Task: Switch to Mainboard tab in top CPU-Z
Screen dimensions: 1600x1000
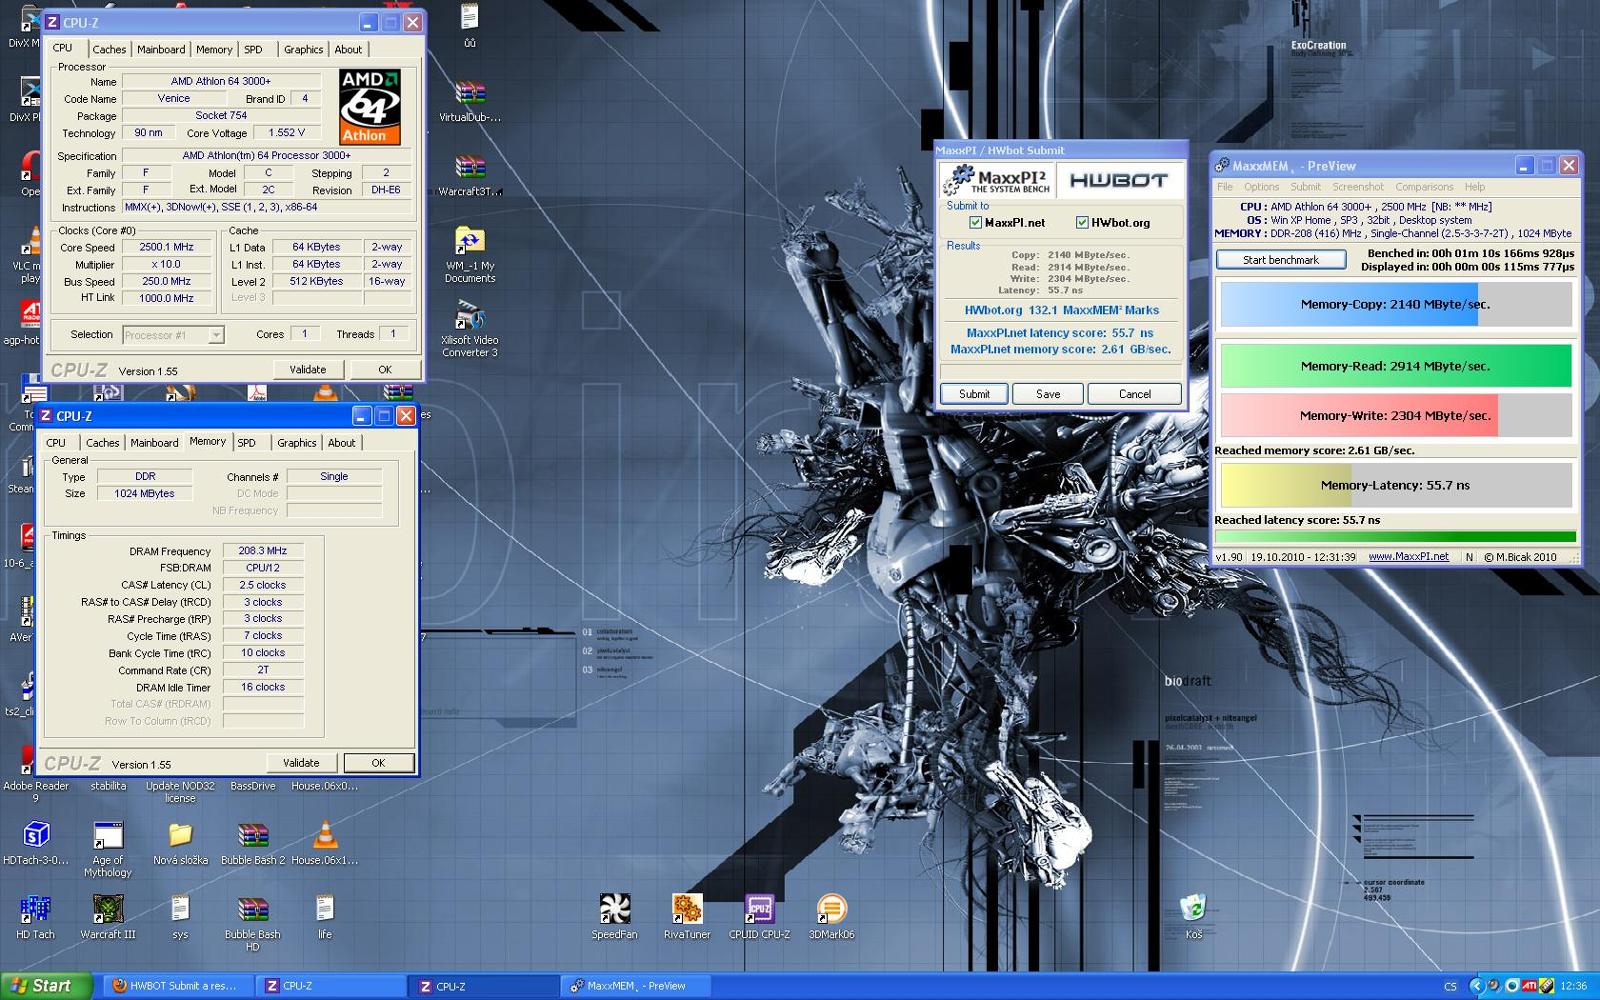Action: click(x=161, y=49)
